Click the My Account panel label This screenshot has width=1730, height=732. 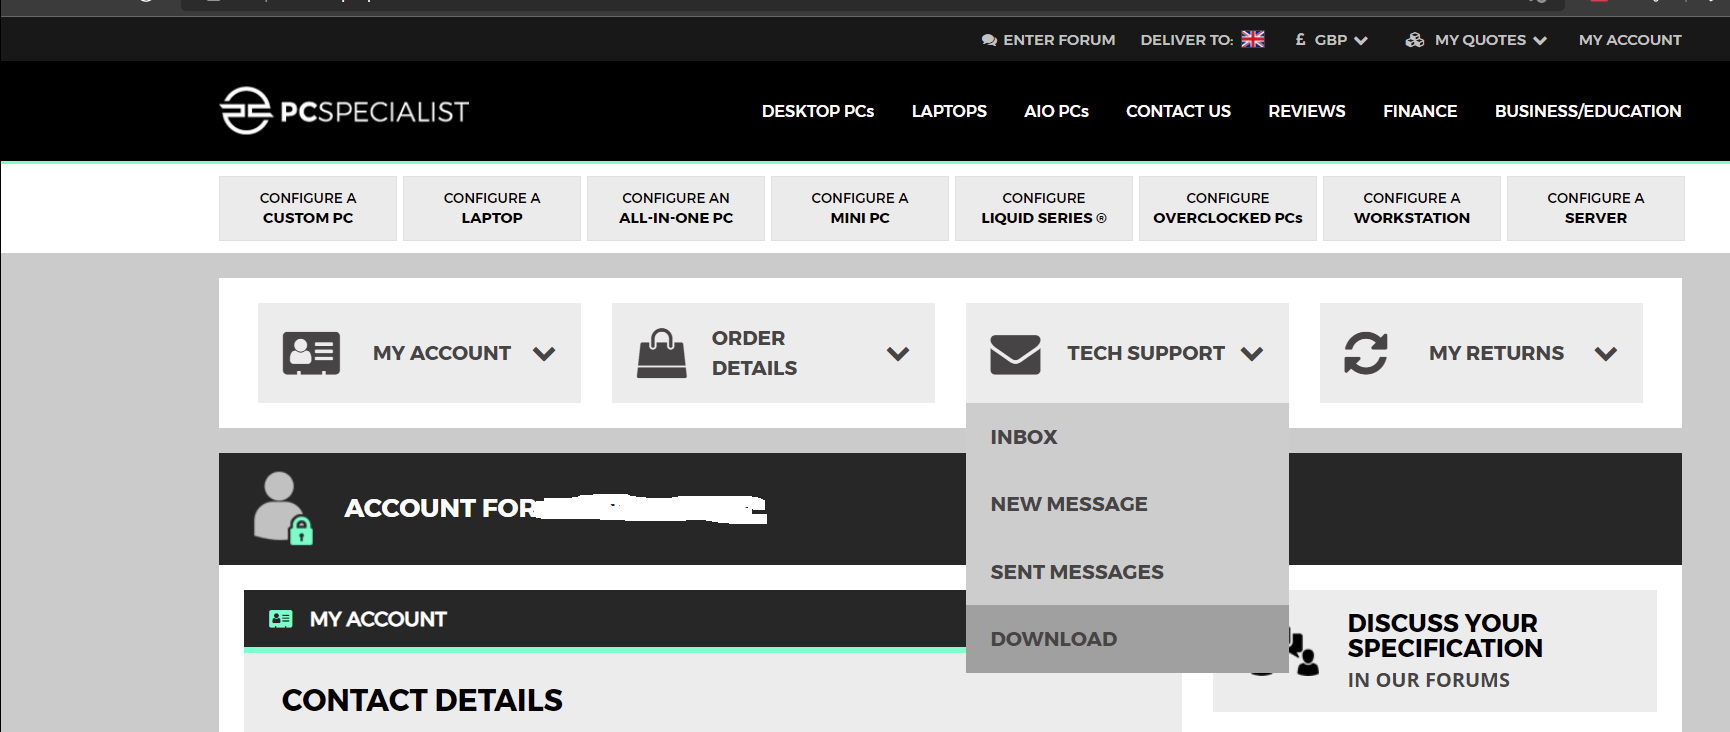point(442,353)
